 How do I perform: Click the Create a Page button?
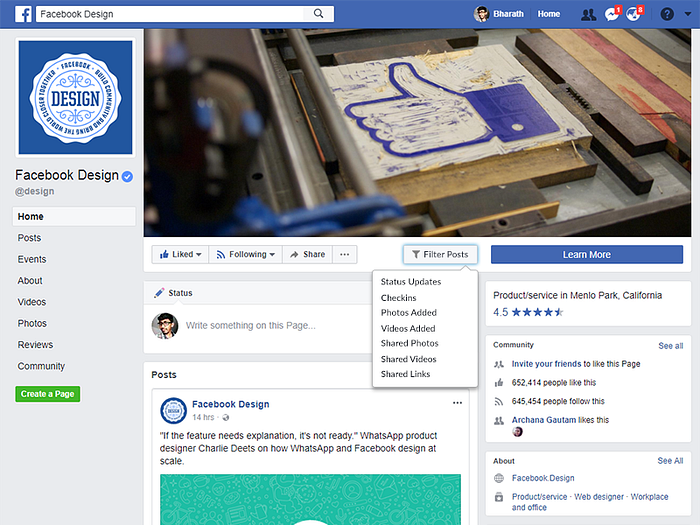[x=48, y=394]
